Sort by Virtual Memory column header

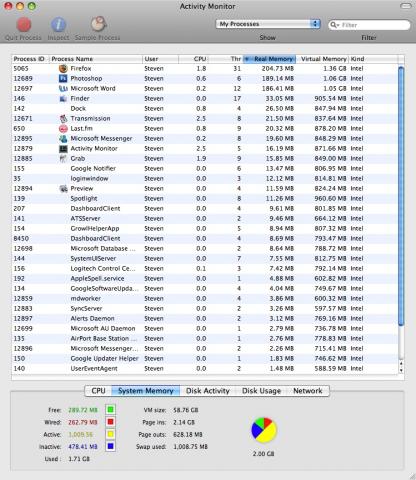pyautogui.click(x=322, y=59)
